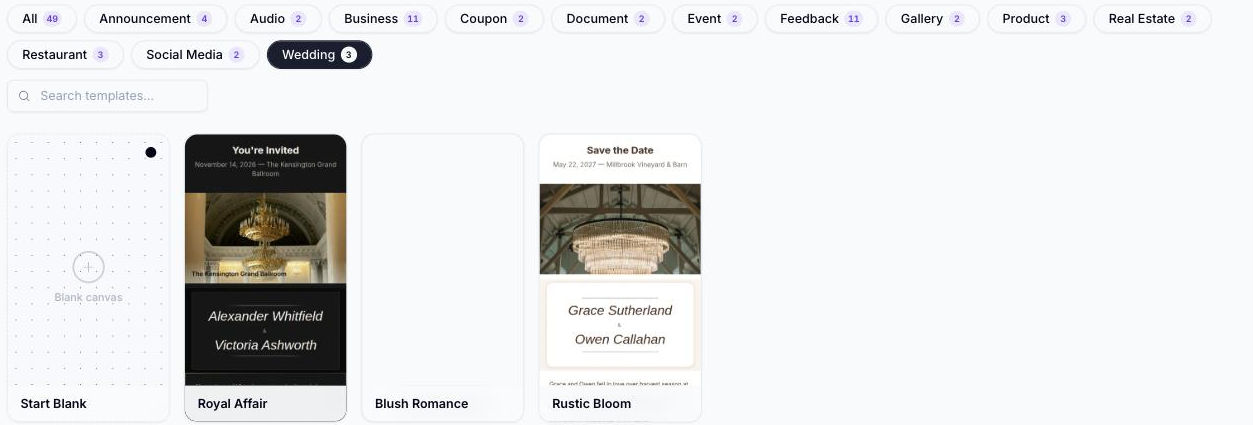This screenshot has height=425, width=1253.
Task: Click the plus icon on Blank canvas
Action: click(88, 267)
